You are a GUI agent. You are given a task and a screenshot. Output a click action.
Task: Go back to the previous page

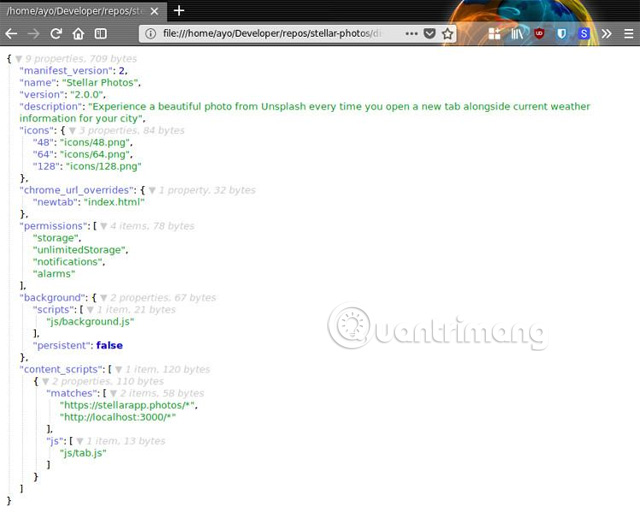(x=11, y=33)
